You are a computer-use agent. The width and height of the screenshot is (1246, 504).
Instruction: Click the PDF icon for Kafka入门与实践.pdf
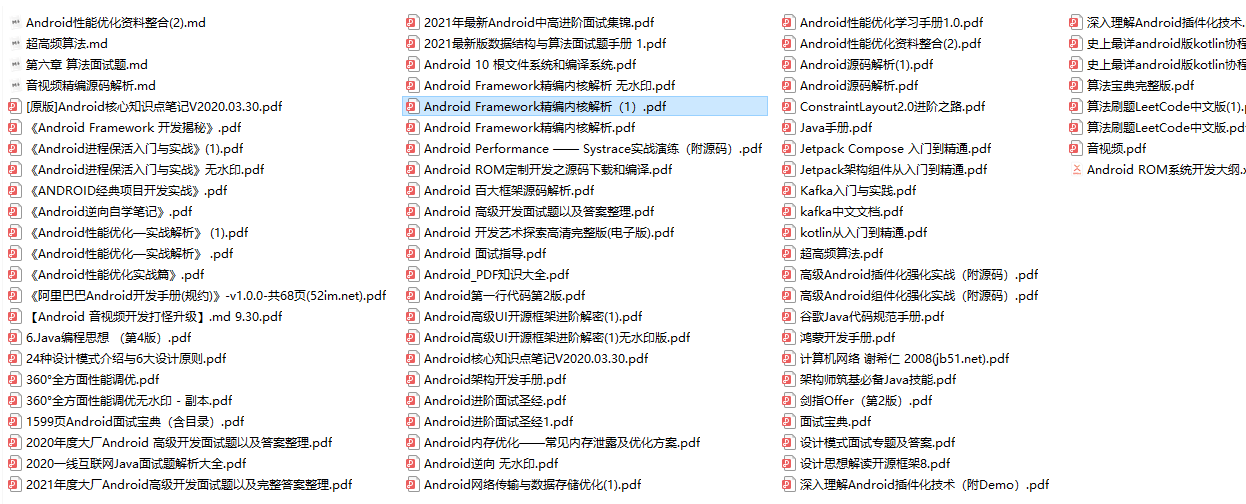[788, 191]
